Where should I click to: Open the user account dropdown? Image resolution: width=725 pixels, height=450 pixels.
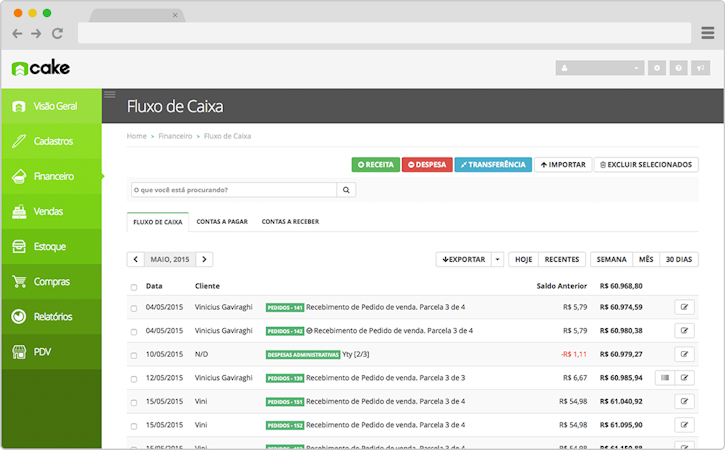[x=600, y=68]
